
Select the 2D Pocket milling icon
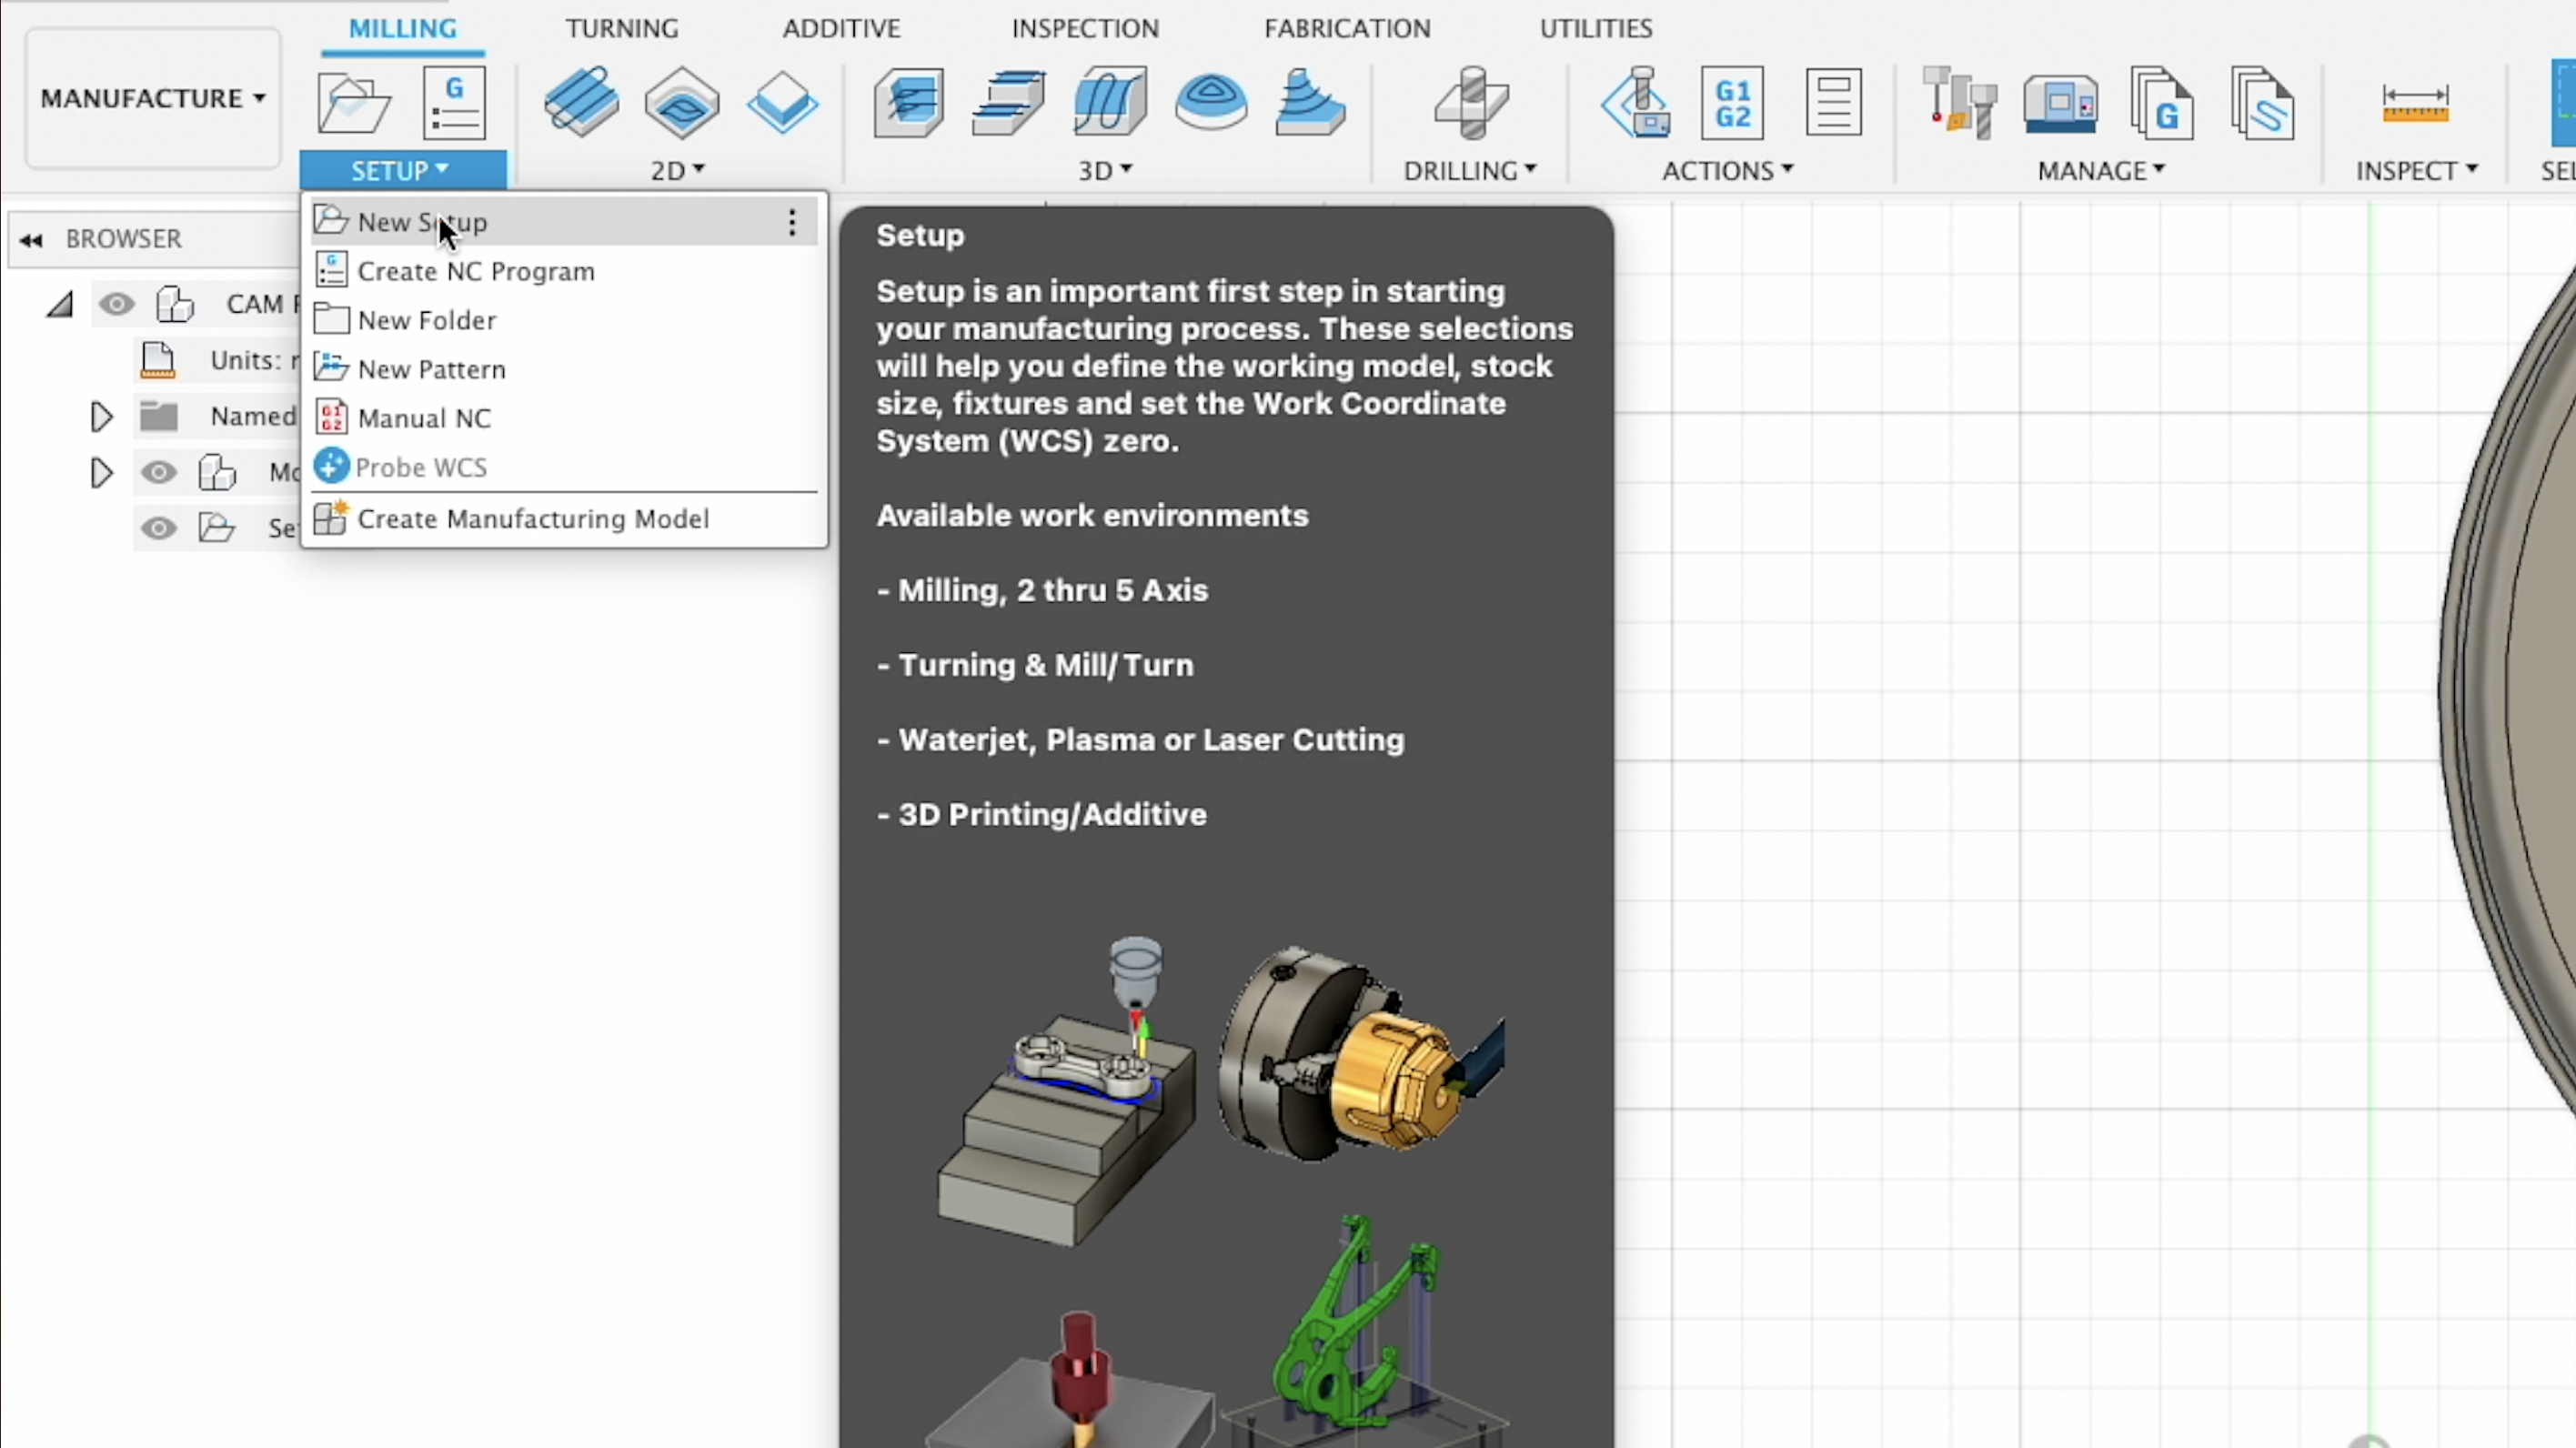coord(682,102)
